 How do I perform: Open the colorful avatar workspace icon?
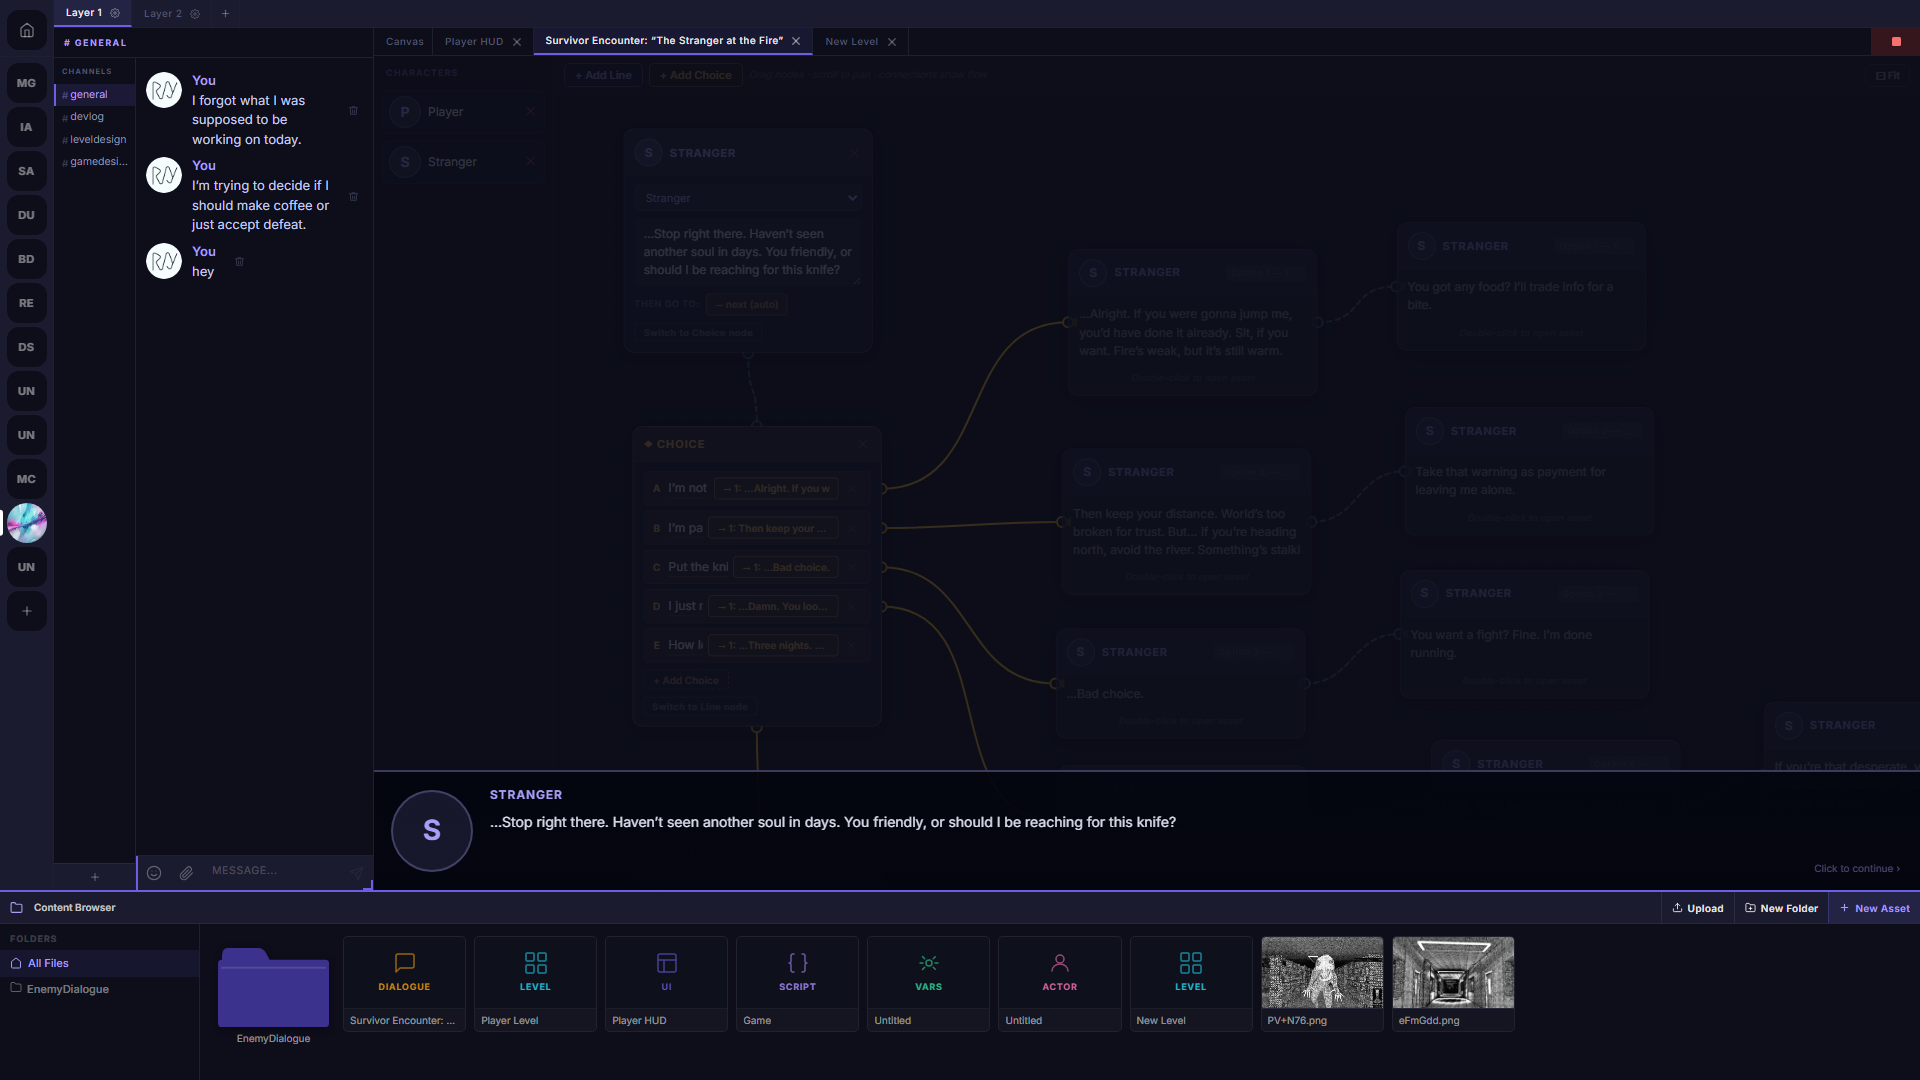pos(27,523)
